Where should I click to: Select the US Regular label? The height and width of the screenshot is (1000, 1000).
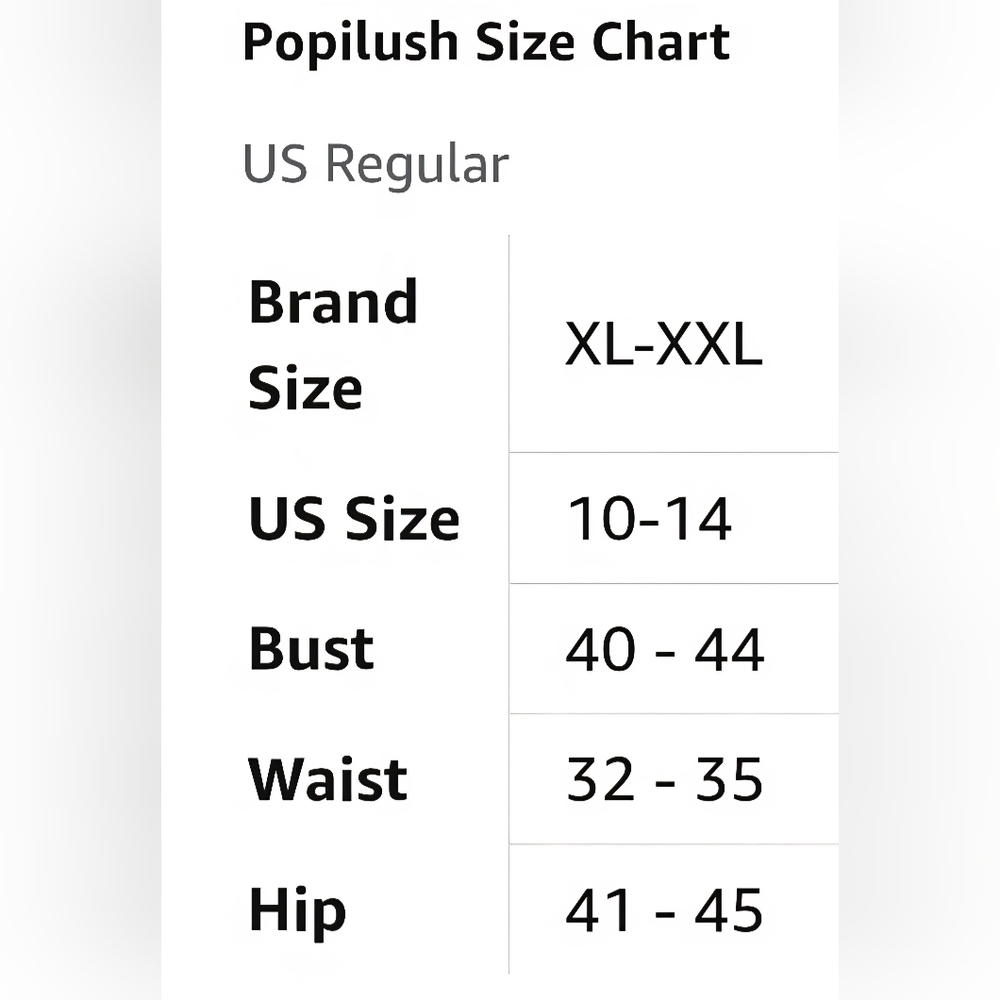(375, 164)
